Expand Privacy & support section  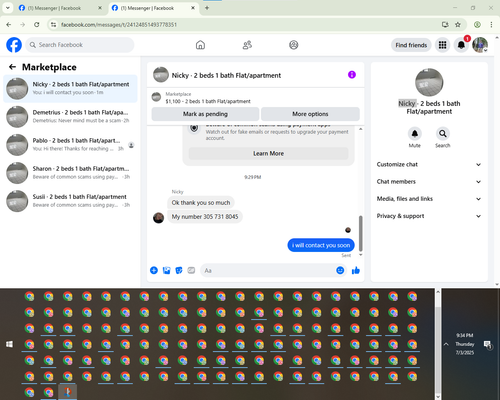tap(429, 216)
